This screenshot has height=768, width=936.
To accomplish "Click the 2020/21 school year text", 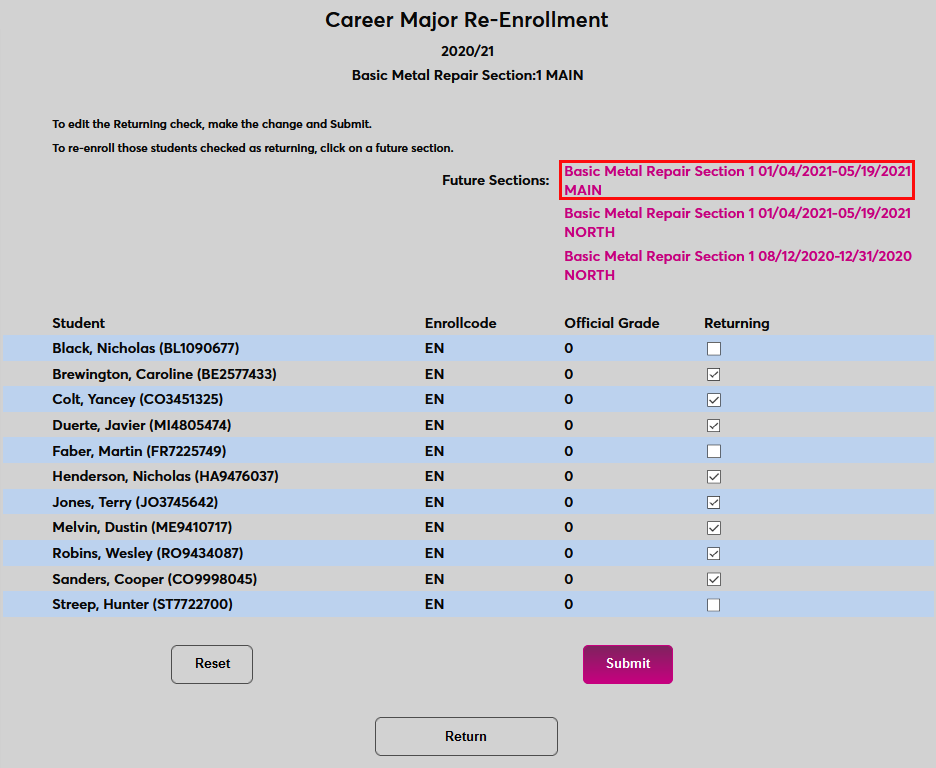I will coord(467,51).
